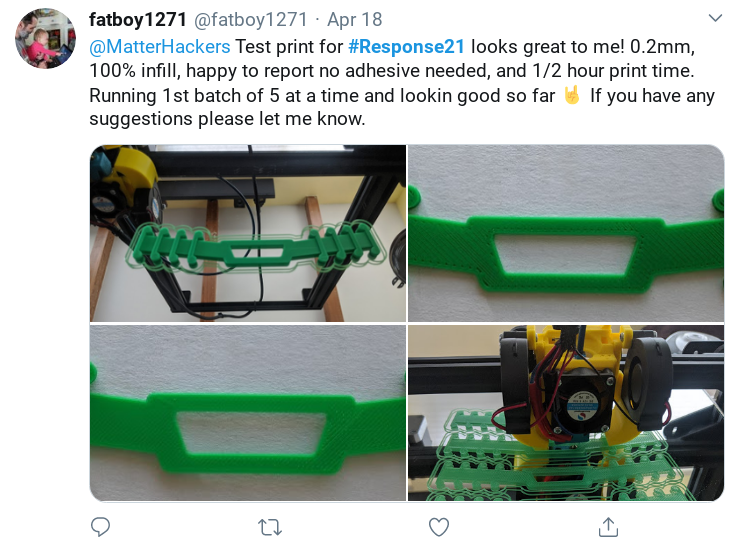Click the rock-on hand emoji in tweet
740x550 pixels.
[x=572, y=95]
